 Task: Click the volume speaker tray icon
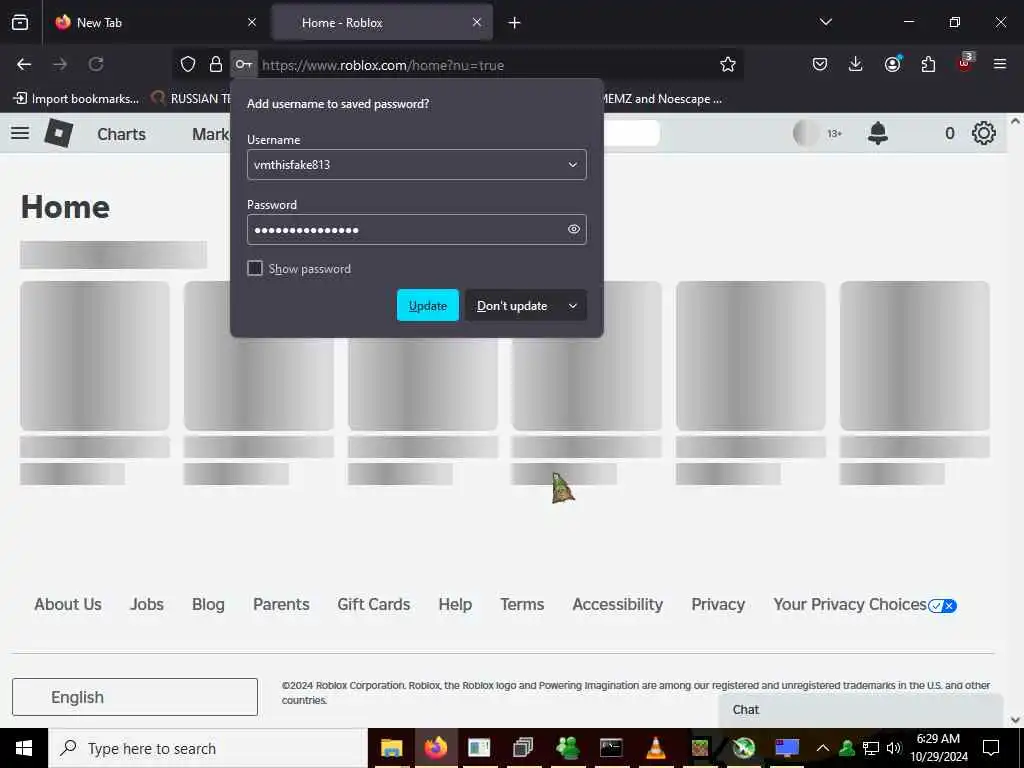[x=893, y=748]
